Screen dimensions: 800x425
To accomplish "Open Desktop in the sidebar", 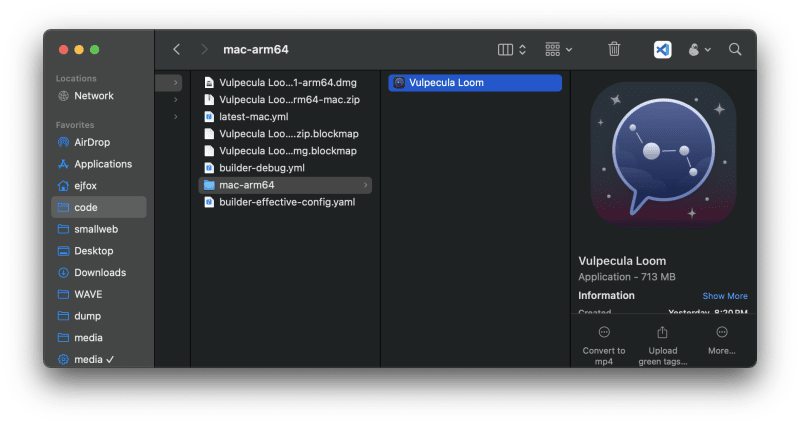I will click(x=99, y=251).
